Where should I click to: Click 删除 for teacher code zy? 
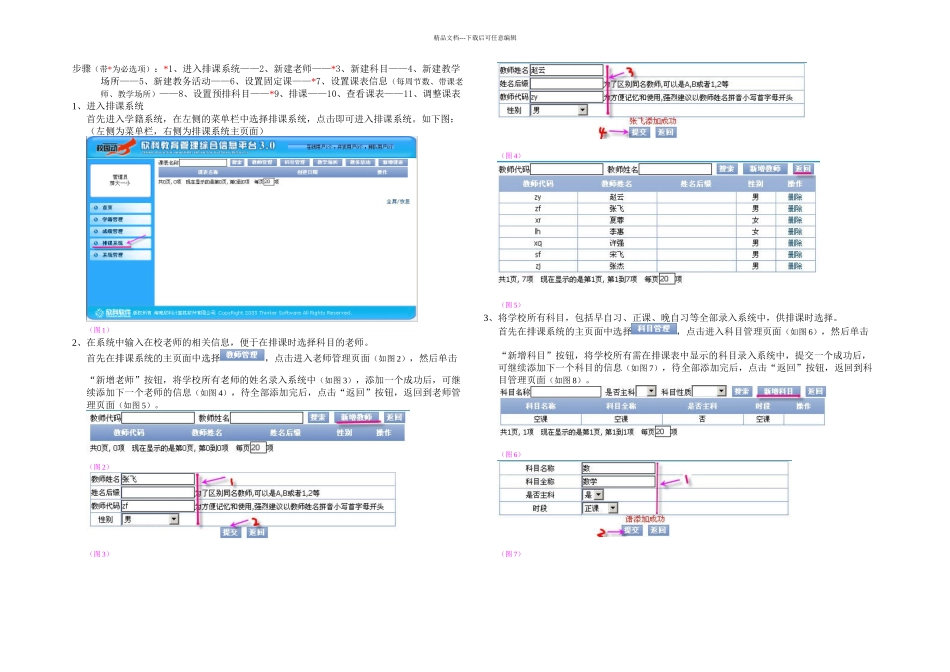tap(794, 197)
